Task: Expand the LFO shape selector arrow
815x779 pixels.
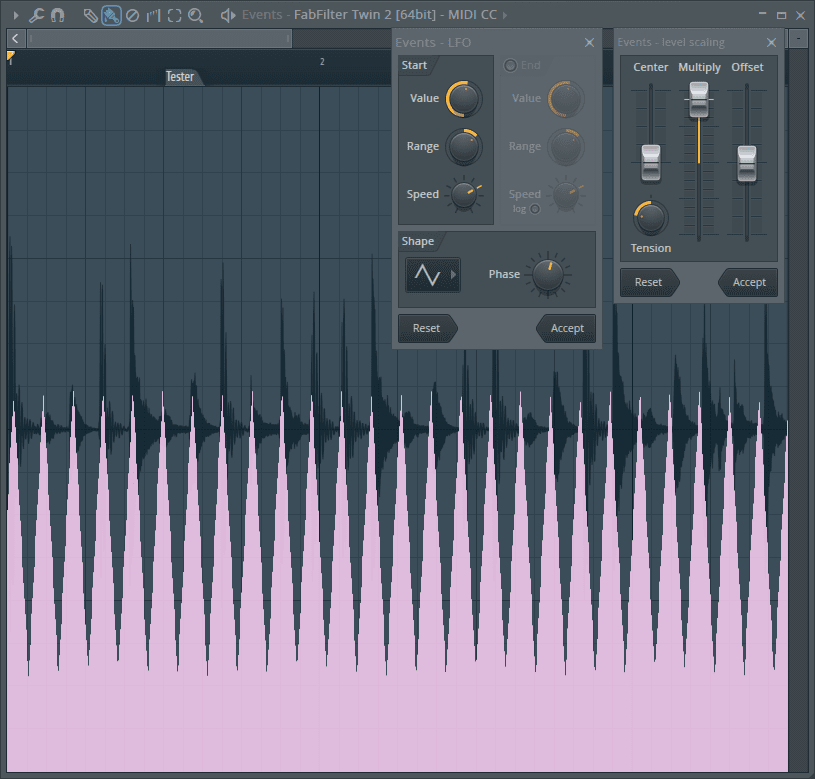Action: click(453, 274)
